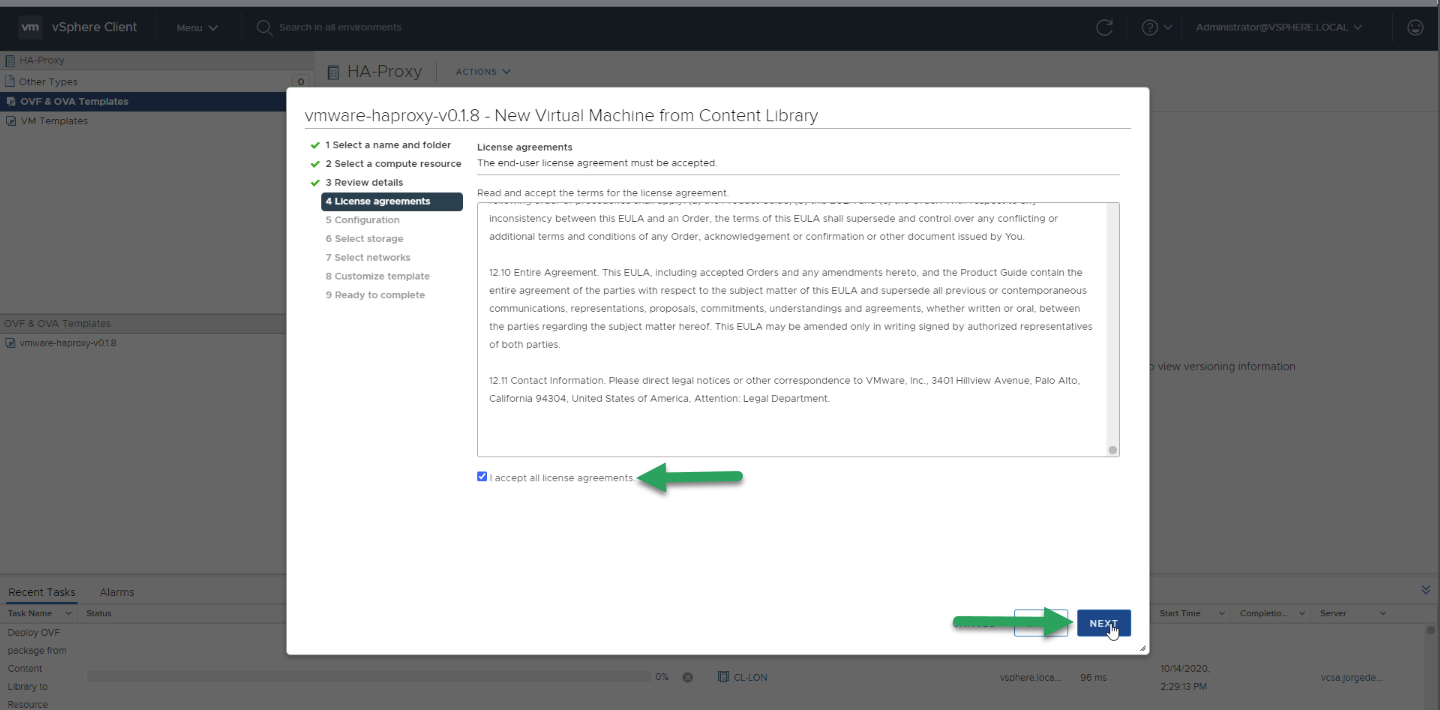Click the Status column header
1440x710 pixels.
click(99, 613)
